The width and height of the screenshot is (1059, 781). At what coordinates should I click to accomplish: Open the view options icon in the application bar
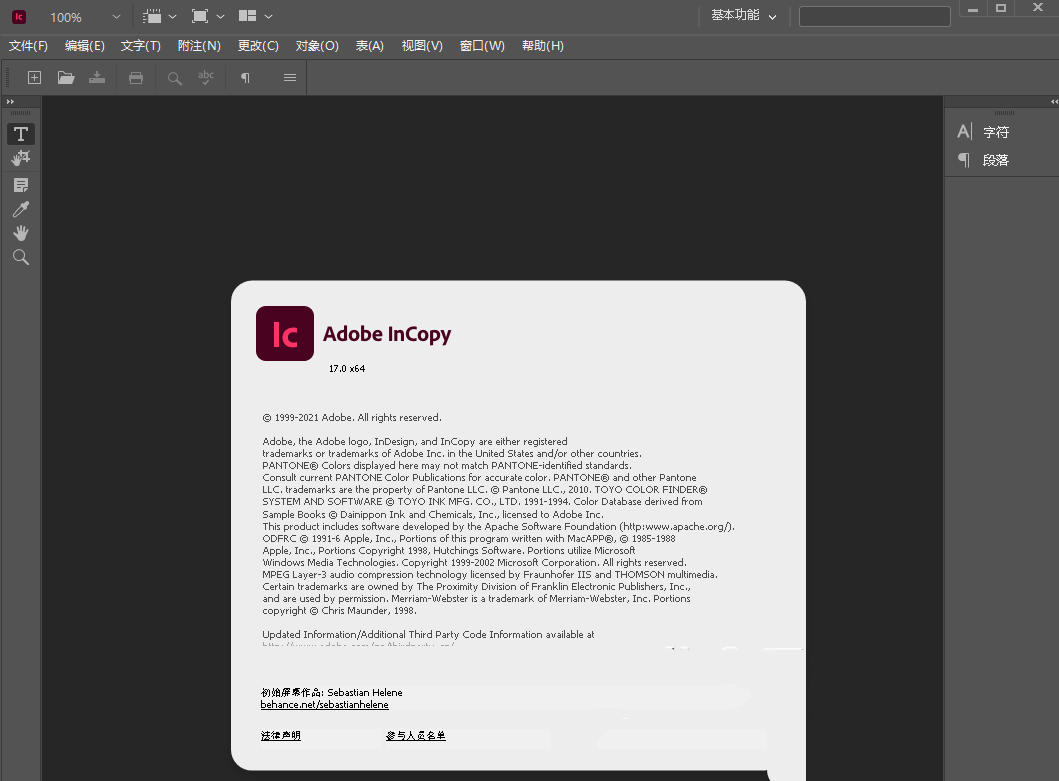[152, 16]
